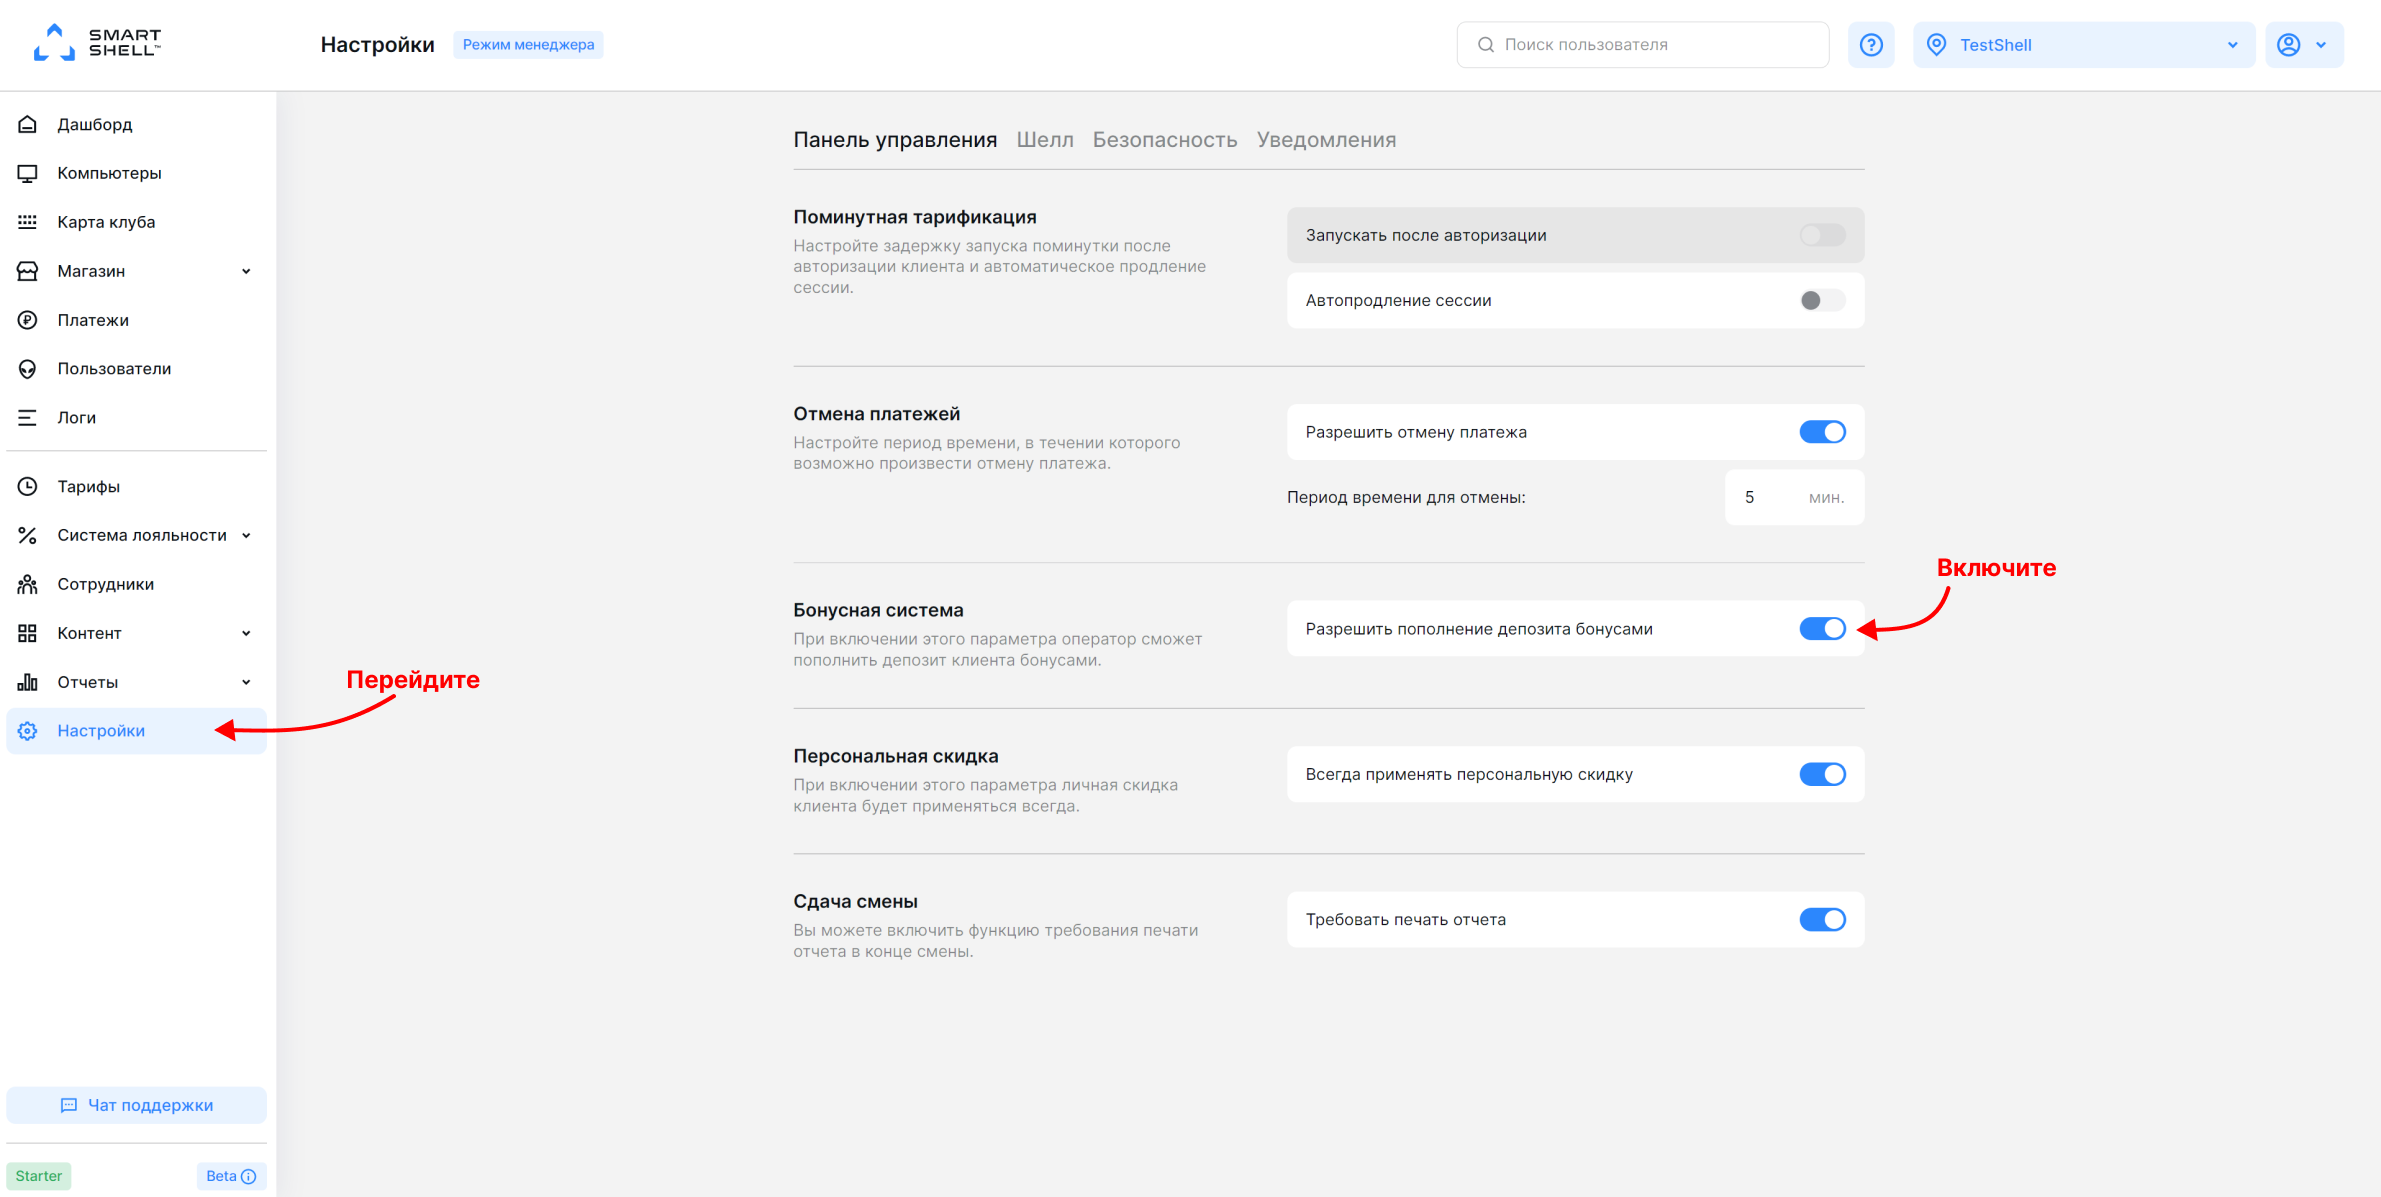Click the Logs lines icon

coord(28,418)
